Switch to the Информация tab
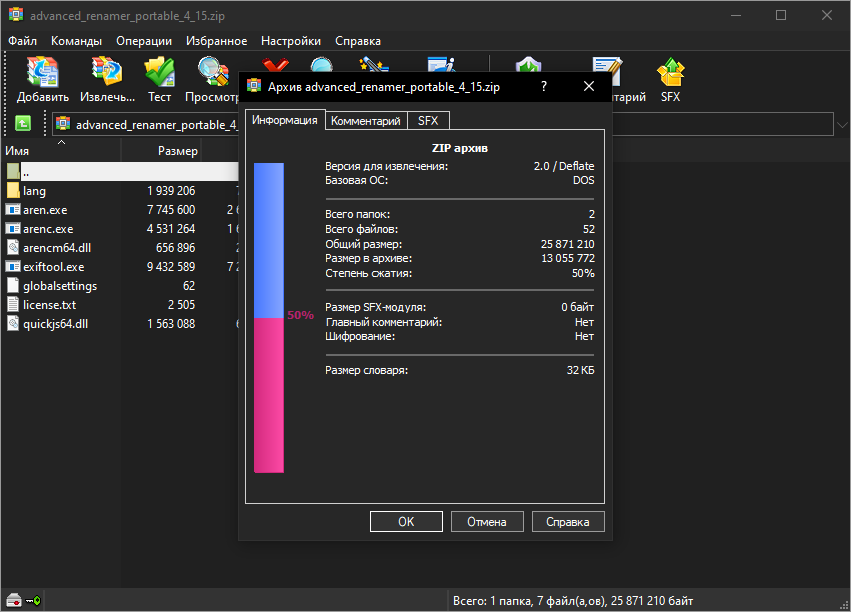Screen dimensions: 851x612 click(284, 120)
